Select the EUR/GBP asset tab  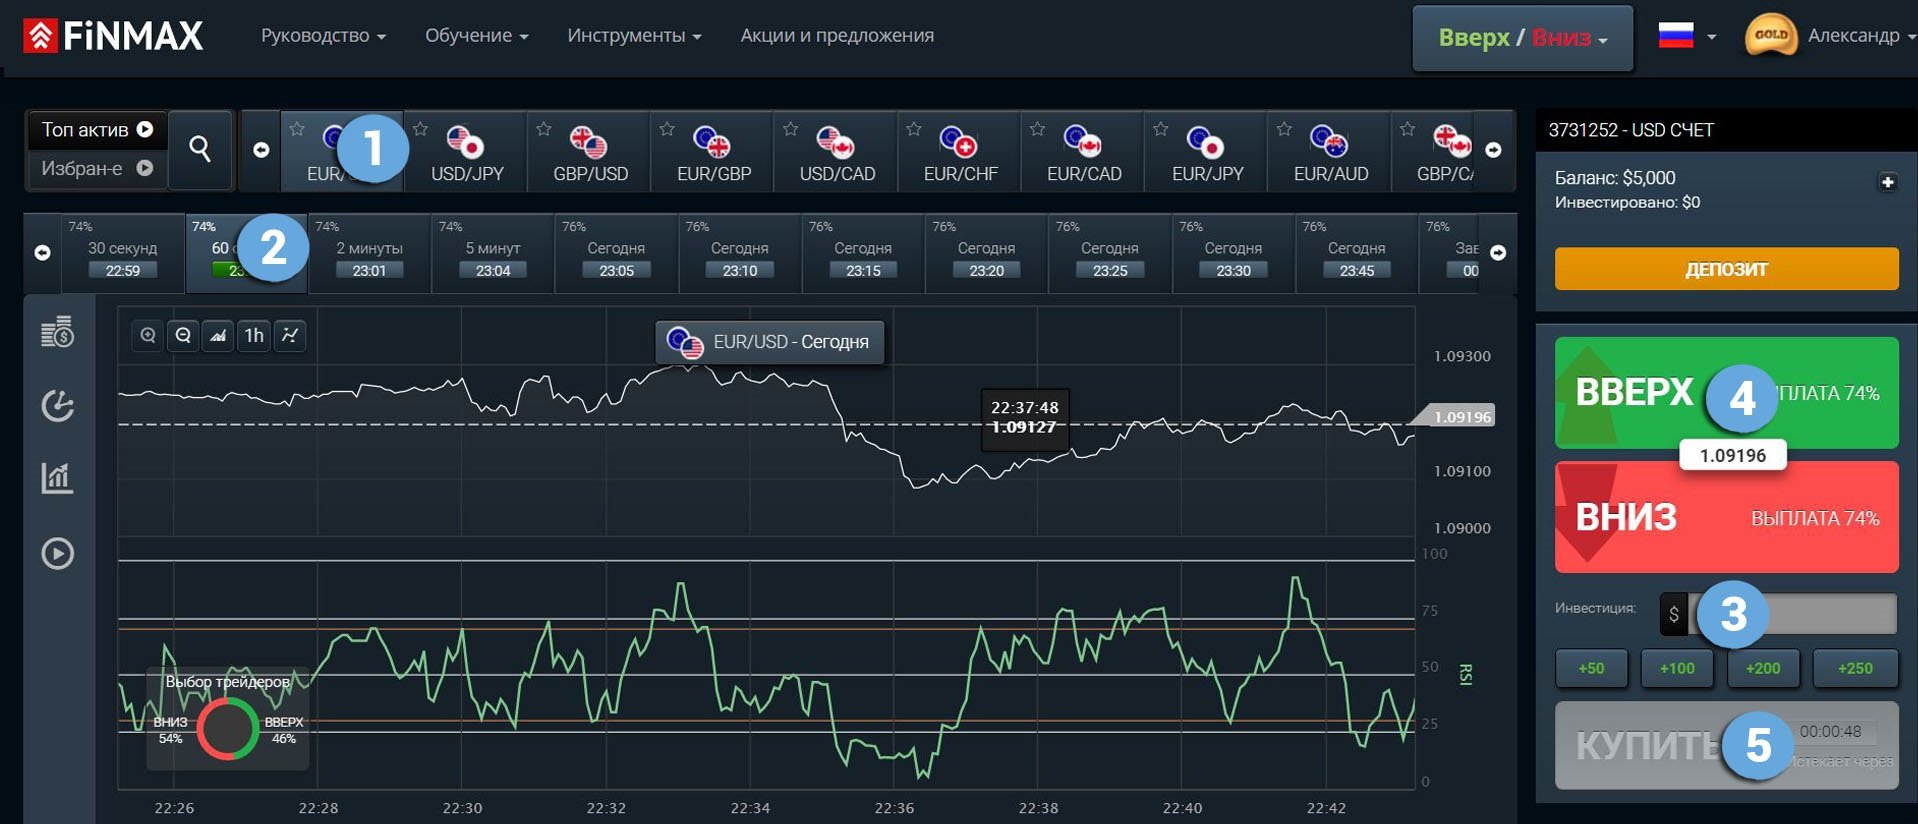[x=713, y=151]
